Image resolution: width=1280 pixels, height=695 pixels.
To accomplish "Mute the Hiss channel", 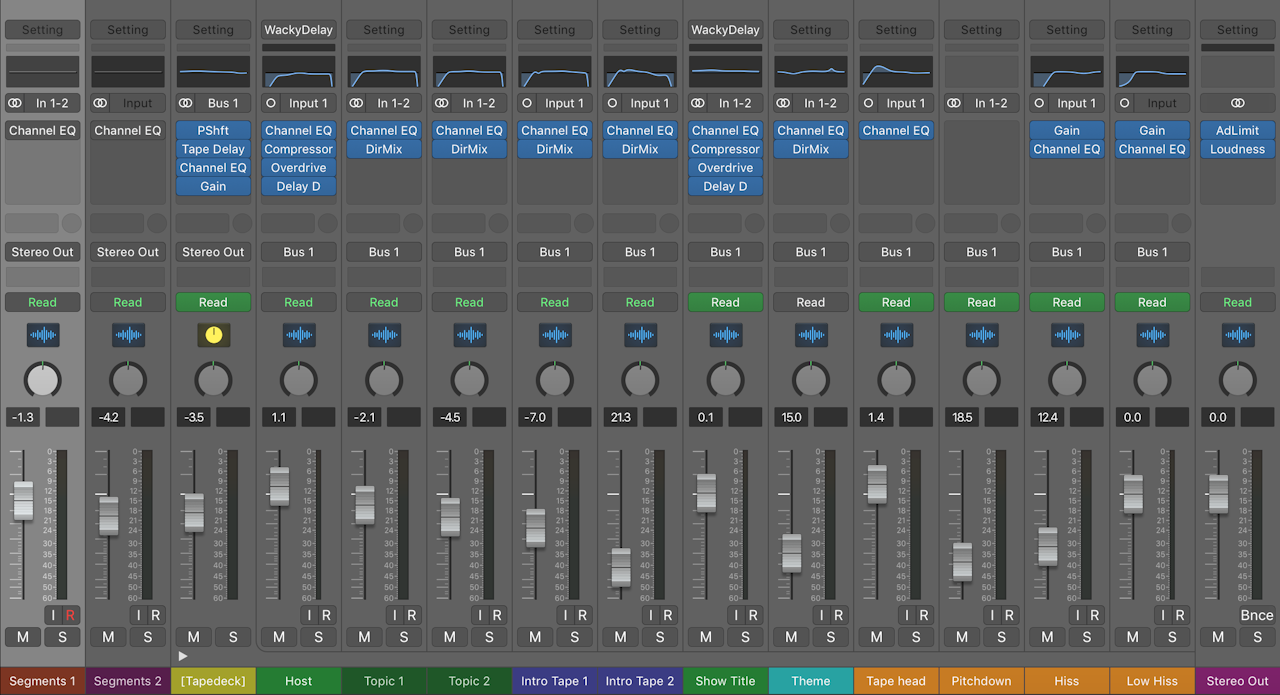I will tap(1047, 637).
